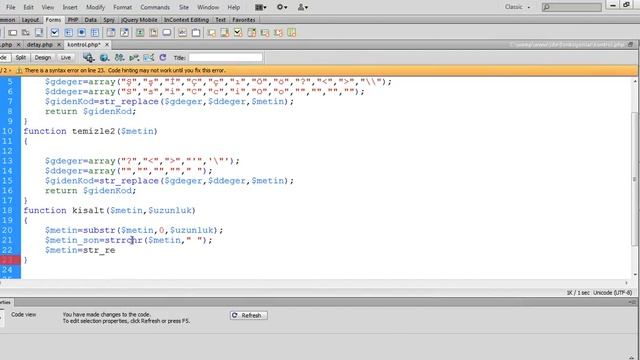This screenshot has width=640, height=360.
Task: Insert Spry Validation Text Field
Action: [211, 33]
